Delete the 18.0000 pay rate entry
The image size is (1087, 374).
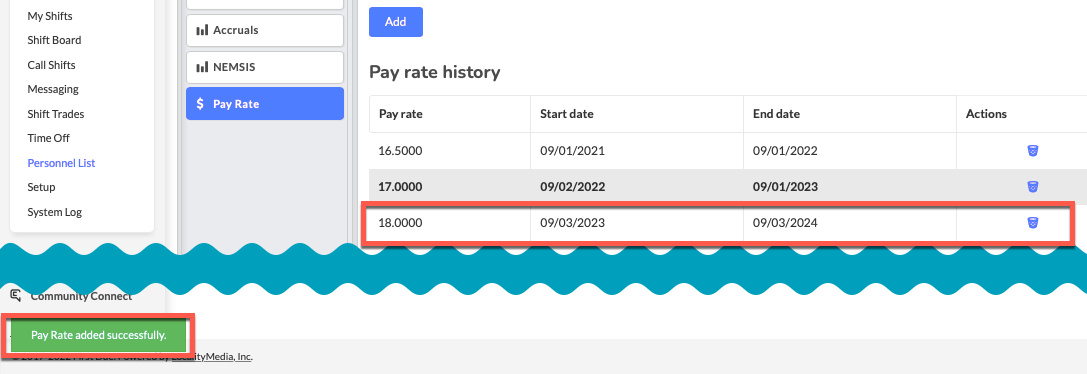1032,223
